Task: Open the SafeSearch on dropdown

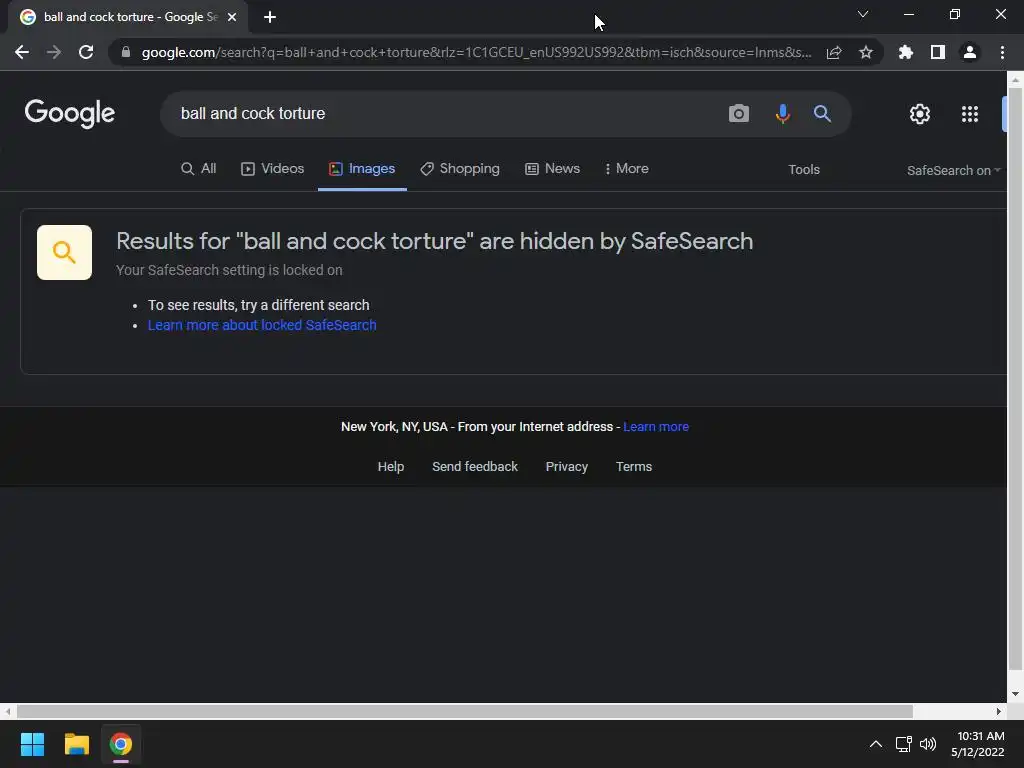Action: (953, 170)
